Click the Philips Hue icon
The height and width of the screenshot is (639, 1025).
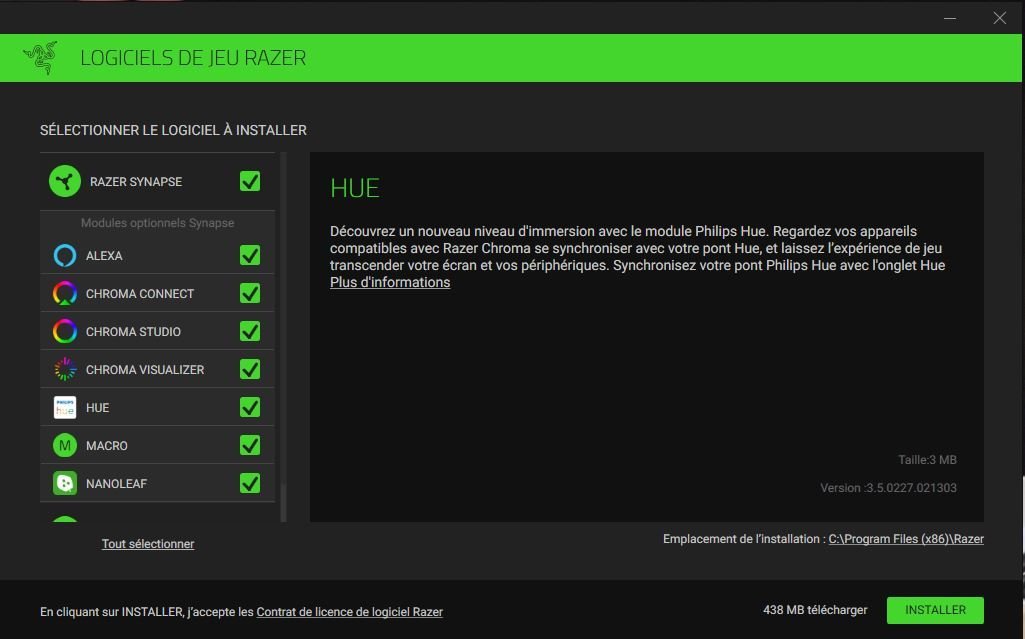[x=65, y=408]
